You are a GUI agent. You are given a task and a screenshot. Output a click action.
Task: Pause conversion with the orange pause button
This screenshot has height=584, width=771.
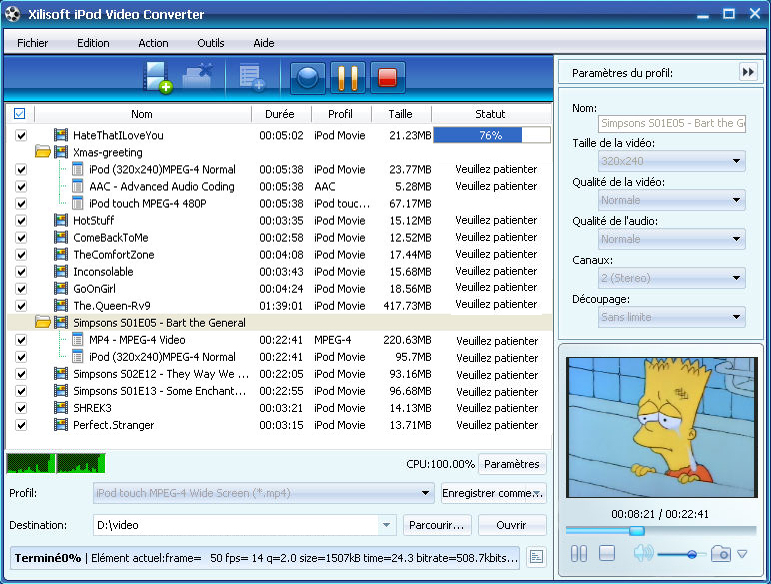[x=348, y=78]
